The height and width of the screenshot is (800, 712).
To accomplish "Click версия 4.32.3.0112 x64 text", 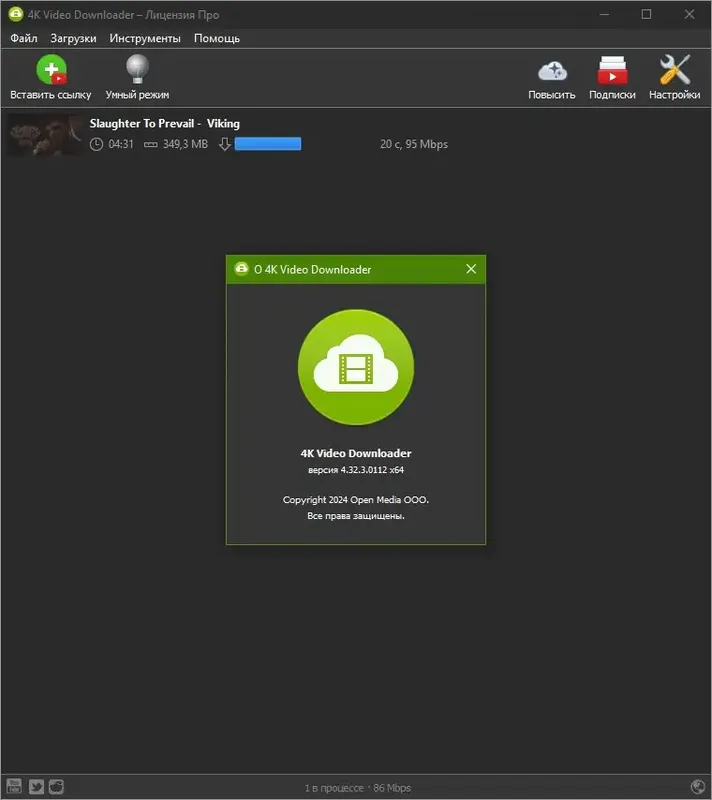I will click(x=356, y=470).
